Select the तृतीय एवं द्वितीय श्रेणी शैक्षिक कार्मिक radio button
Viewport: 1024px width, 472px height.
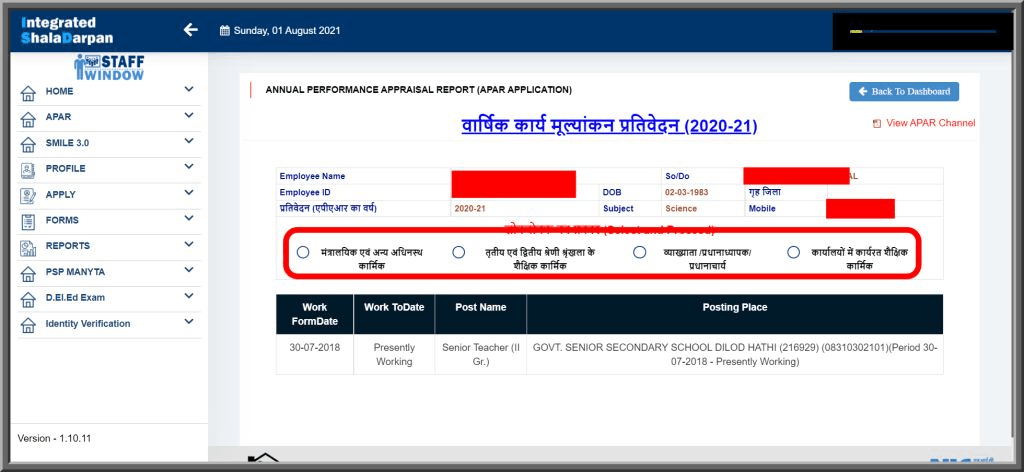click(458, 252)
